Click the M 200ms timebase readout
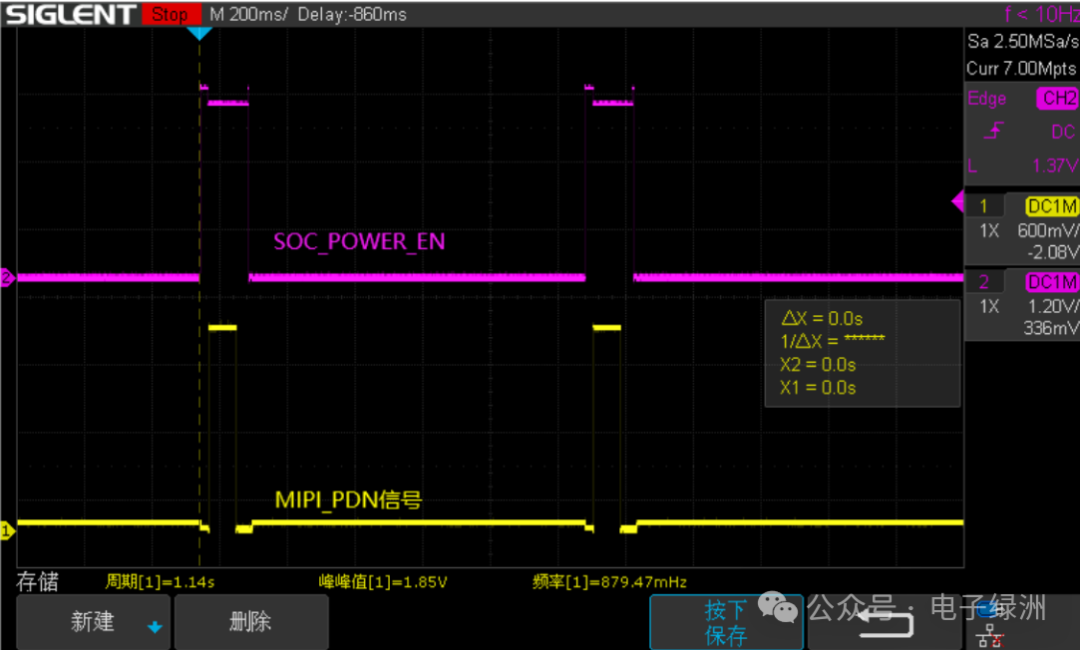1080x650 pixels. pyautogui.click(x=249, y=14)
